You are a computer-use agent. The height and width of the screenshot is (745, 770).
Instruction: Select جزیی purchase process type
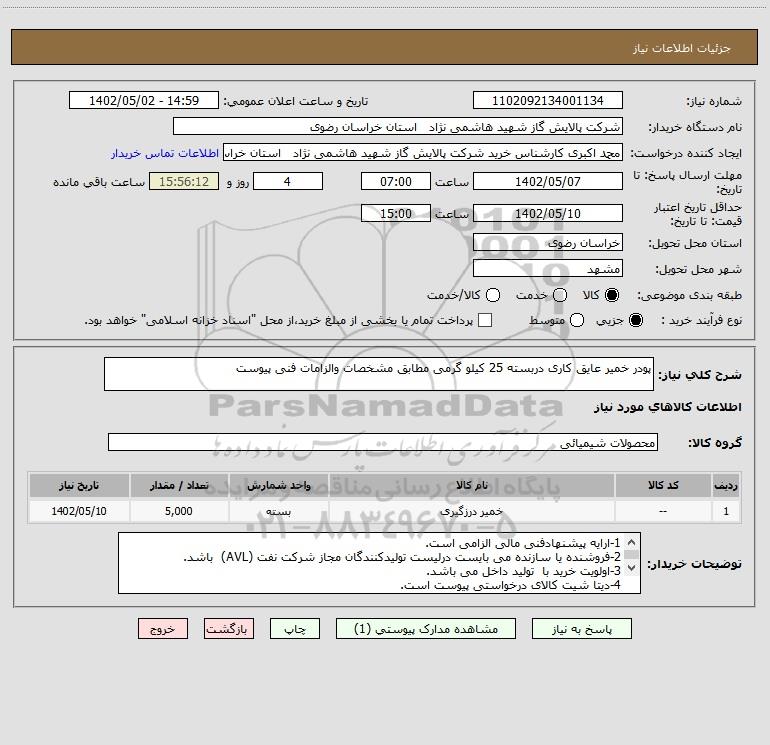point(637,321)
